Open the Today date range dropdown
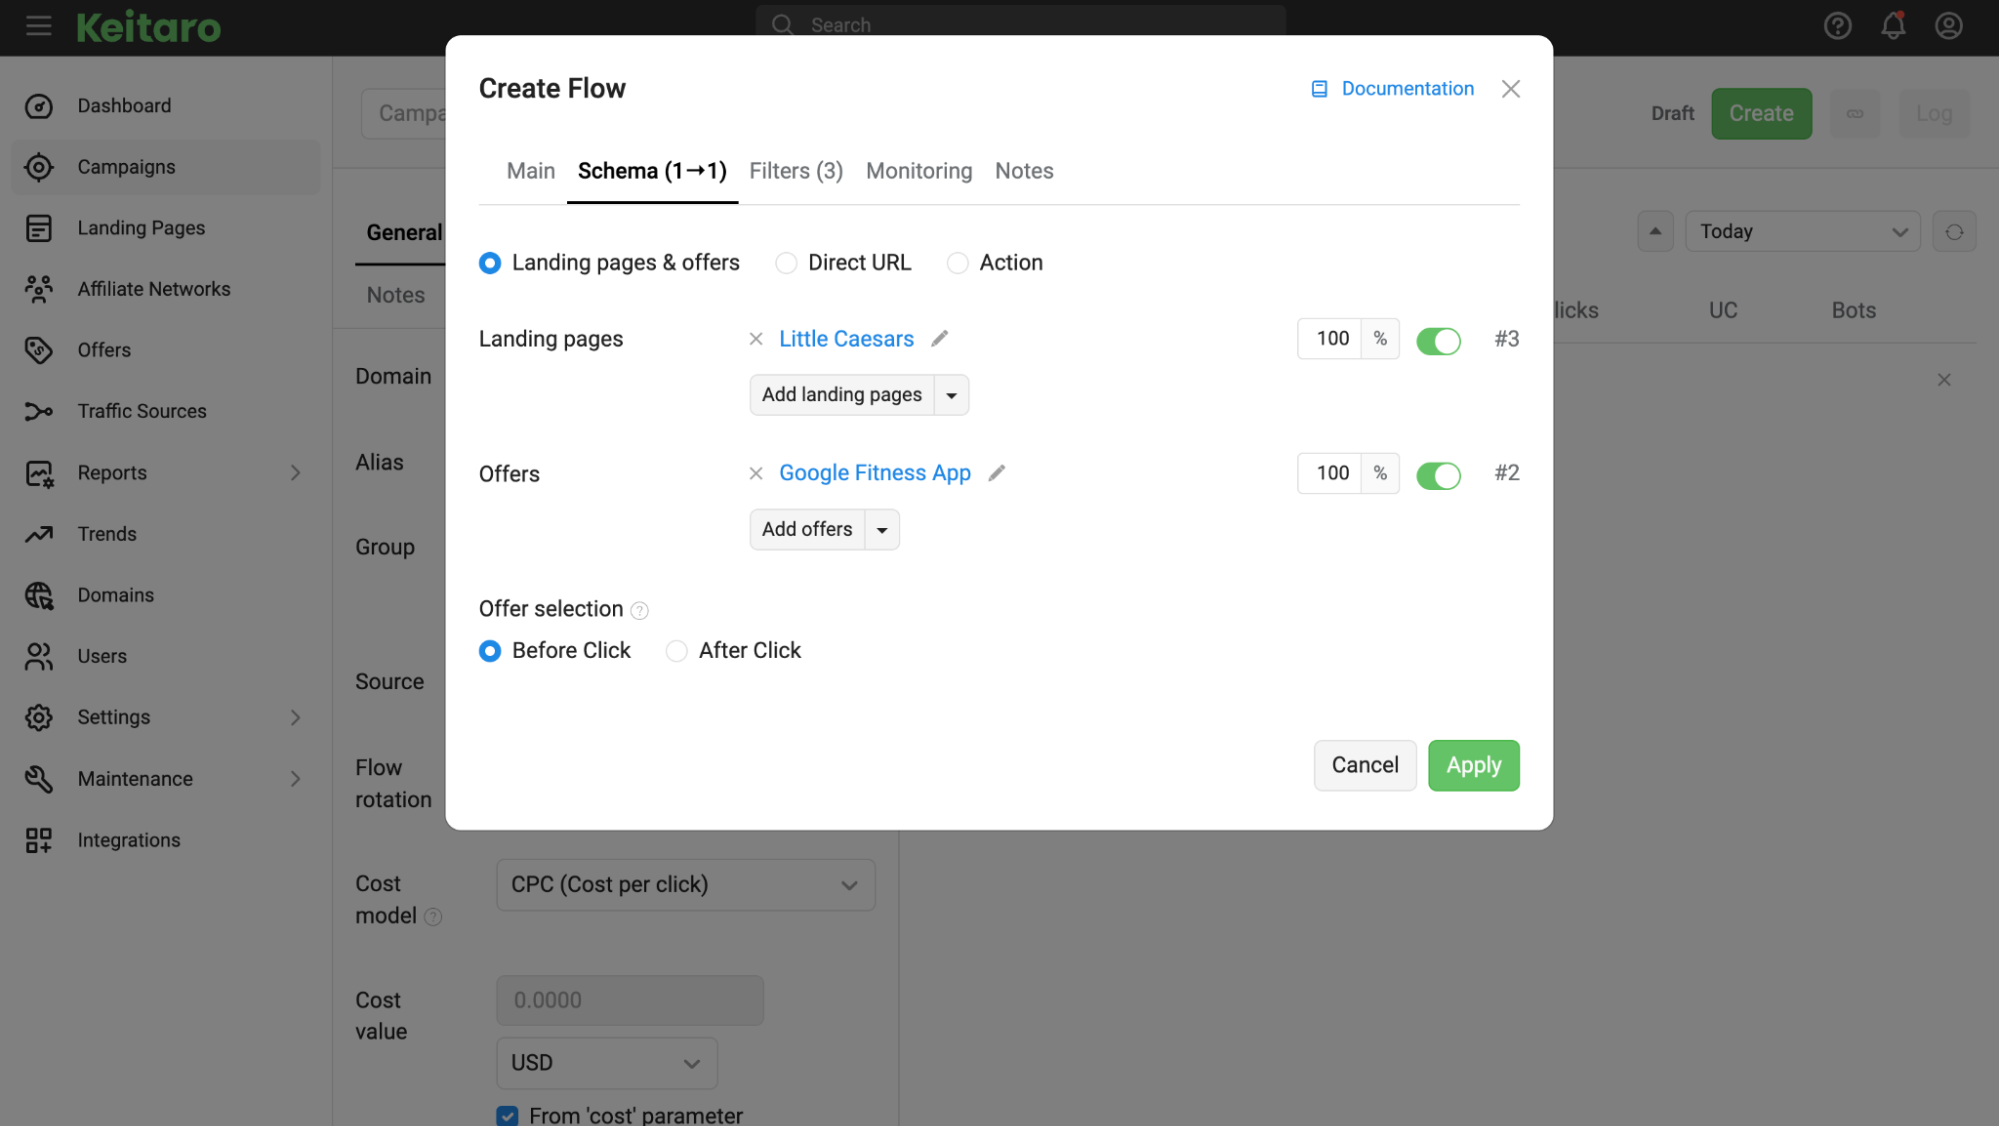 [x=1802, y=232]
